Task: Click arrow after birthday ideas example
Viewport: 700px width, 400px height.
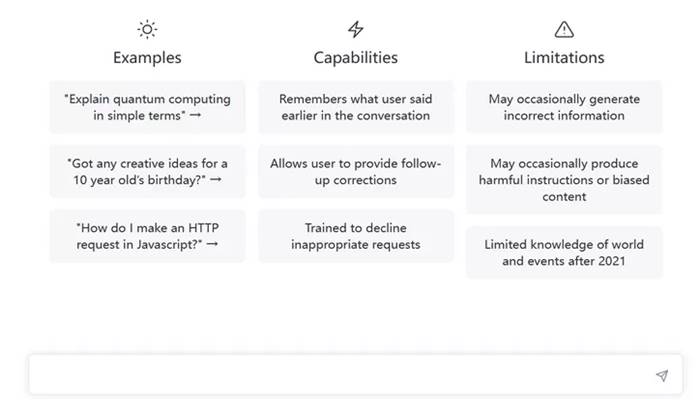Action: pos(216,179)
